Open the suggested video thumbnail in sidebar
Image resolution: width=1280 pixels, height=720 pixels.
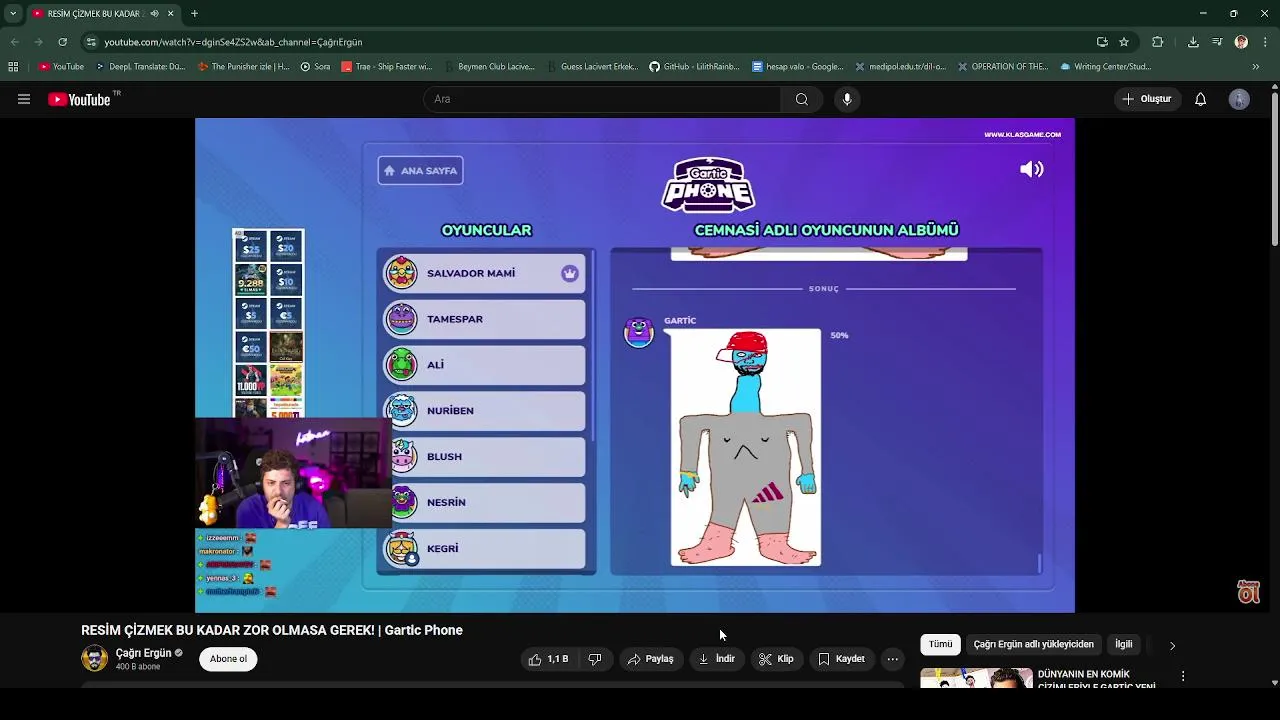pyautogui.click(x=976, y=678)
